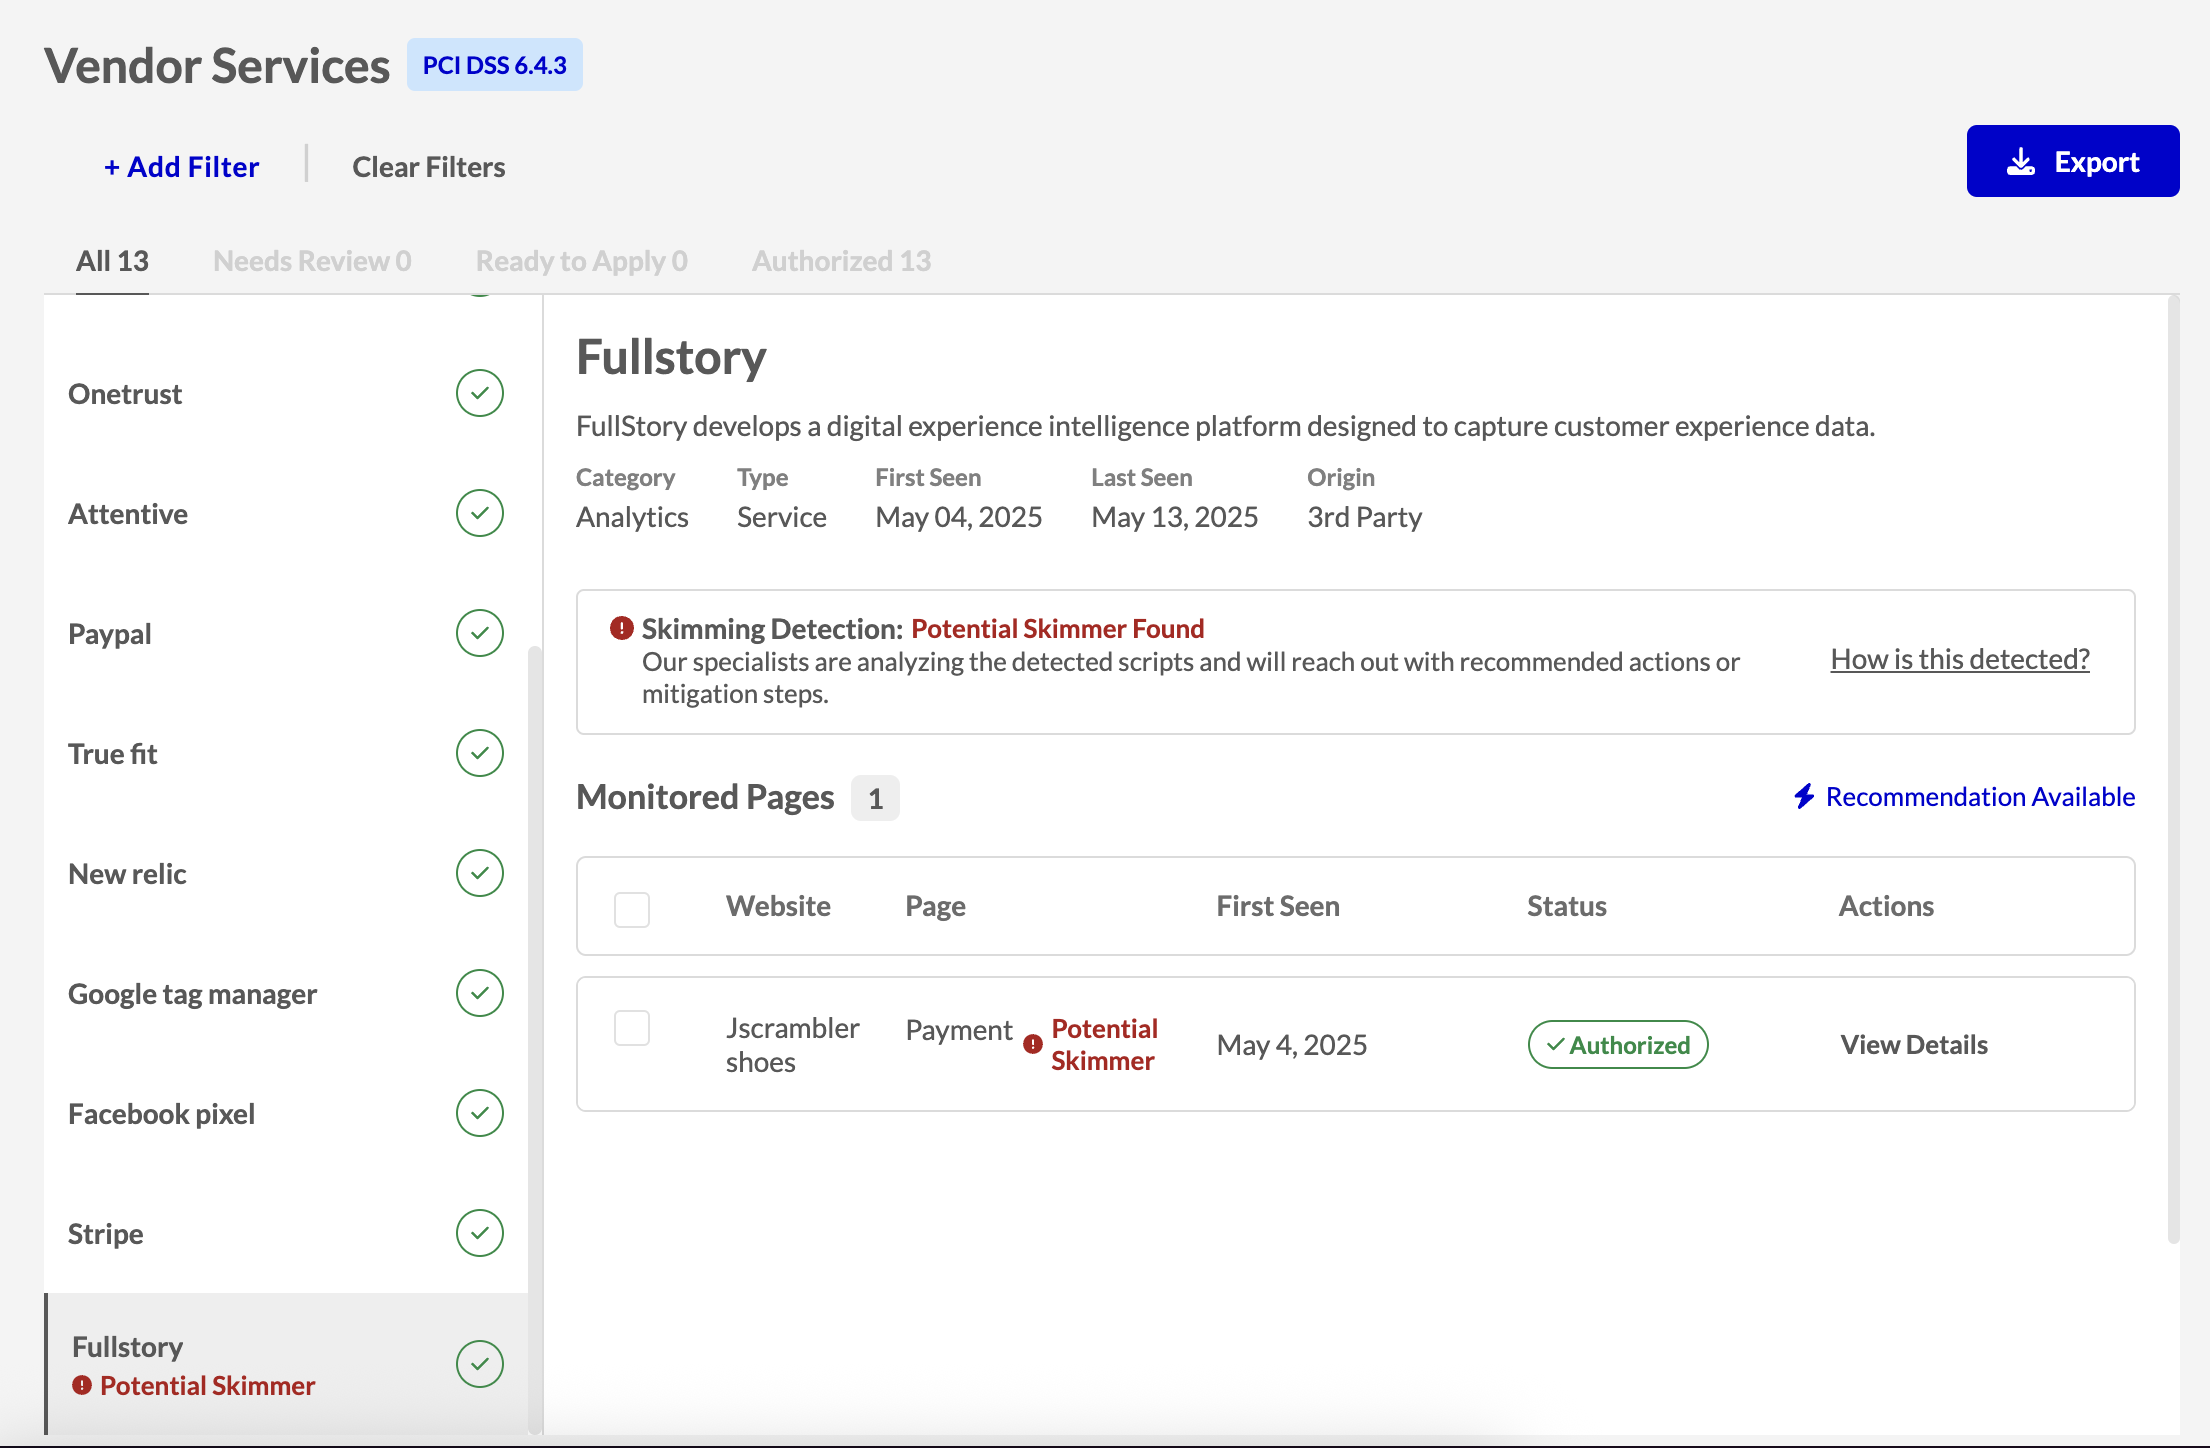Click the green check icon beside Facebook pixel
This screenshot has height=1448, width=2210.
pos(480,1113)
